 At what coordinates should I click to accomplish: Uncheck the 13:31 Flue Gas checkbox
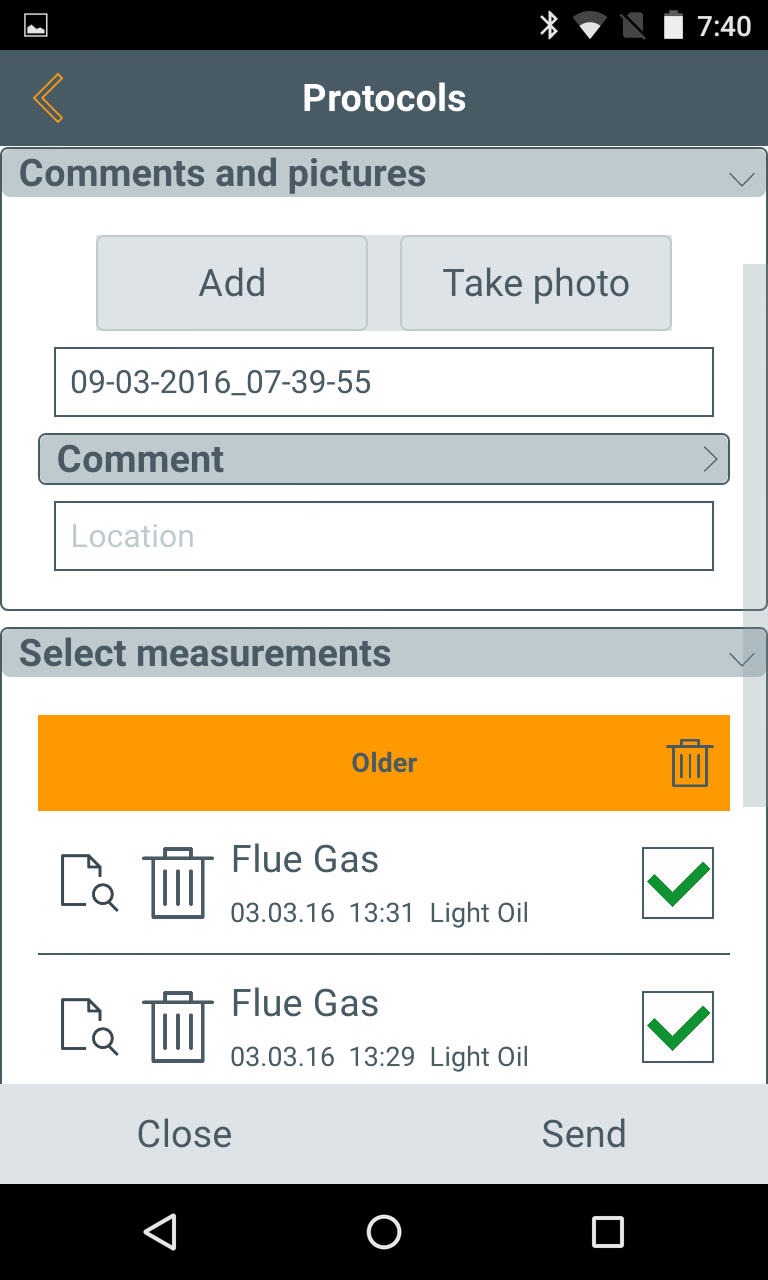tap(678, 883)
